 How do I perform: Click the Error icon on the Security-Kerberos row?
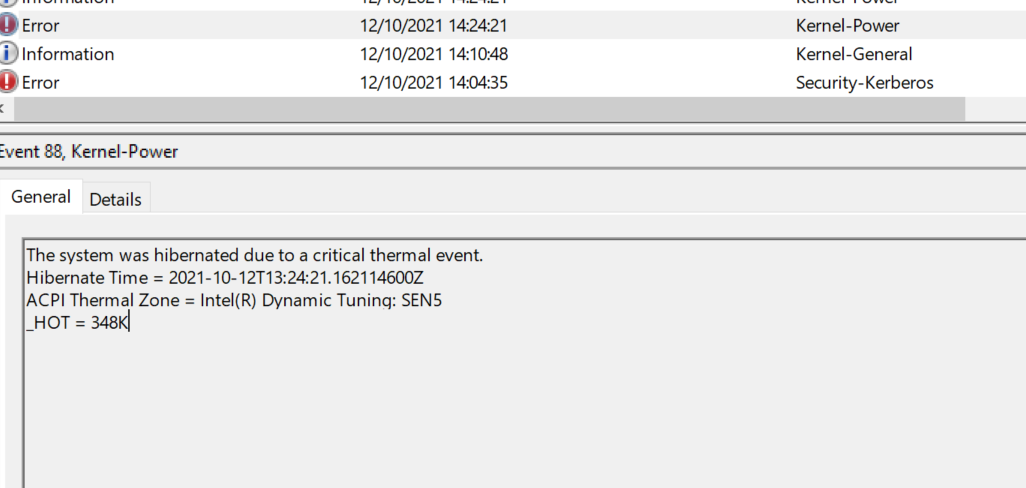pos(9,82)
